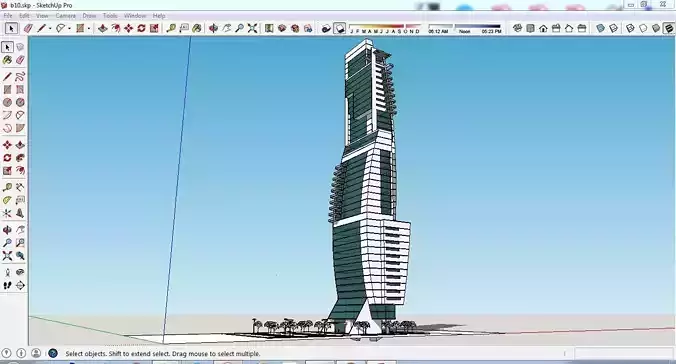The image size is (676, 364).
Task: Pick the Freehand drawing tool
Action: [20, 77]
